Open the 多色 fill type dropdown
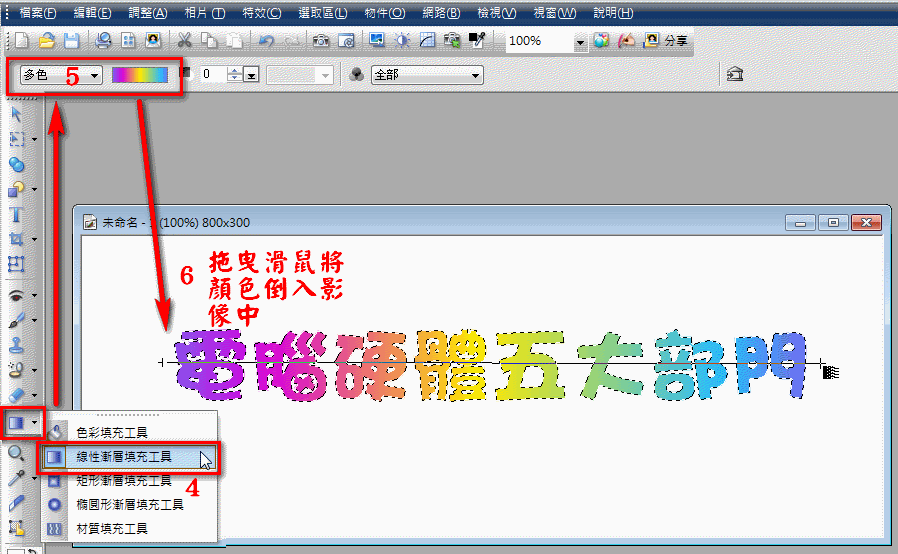The width and height of the screenshot is (898, 554). (x=94, y=75)
